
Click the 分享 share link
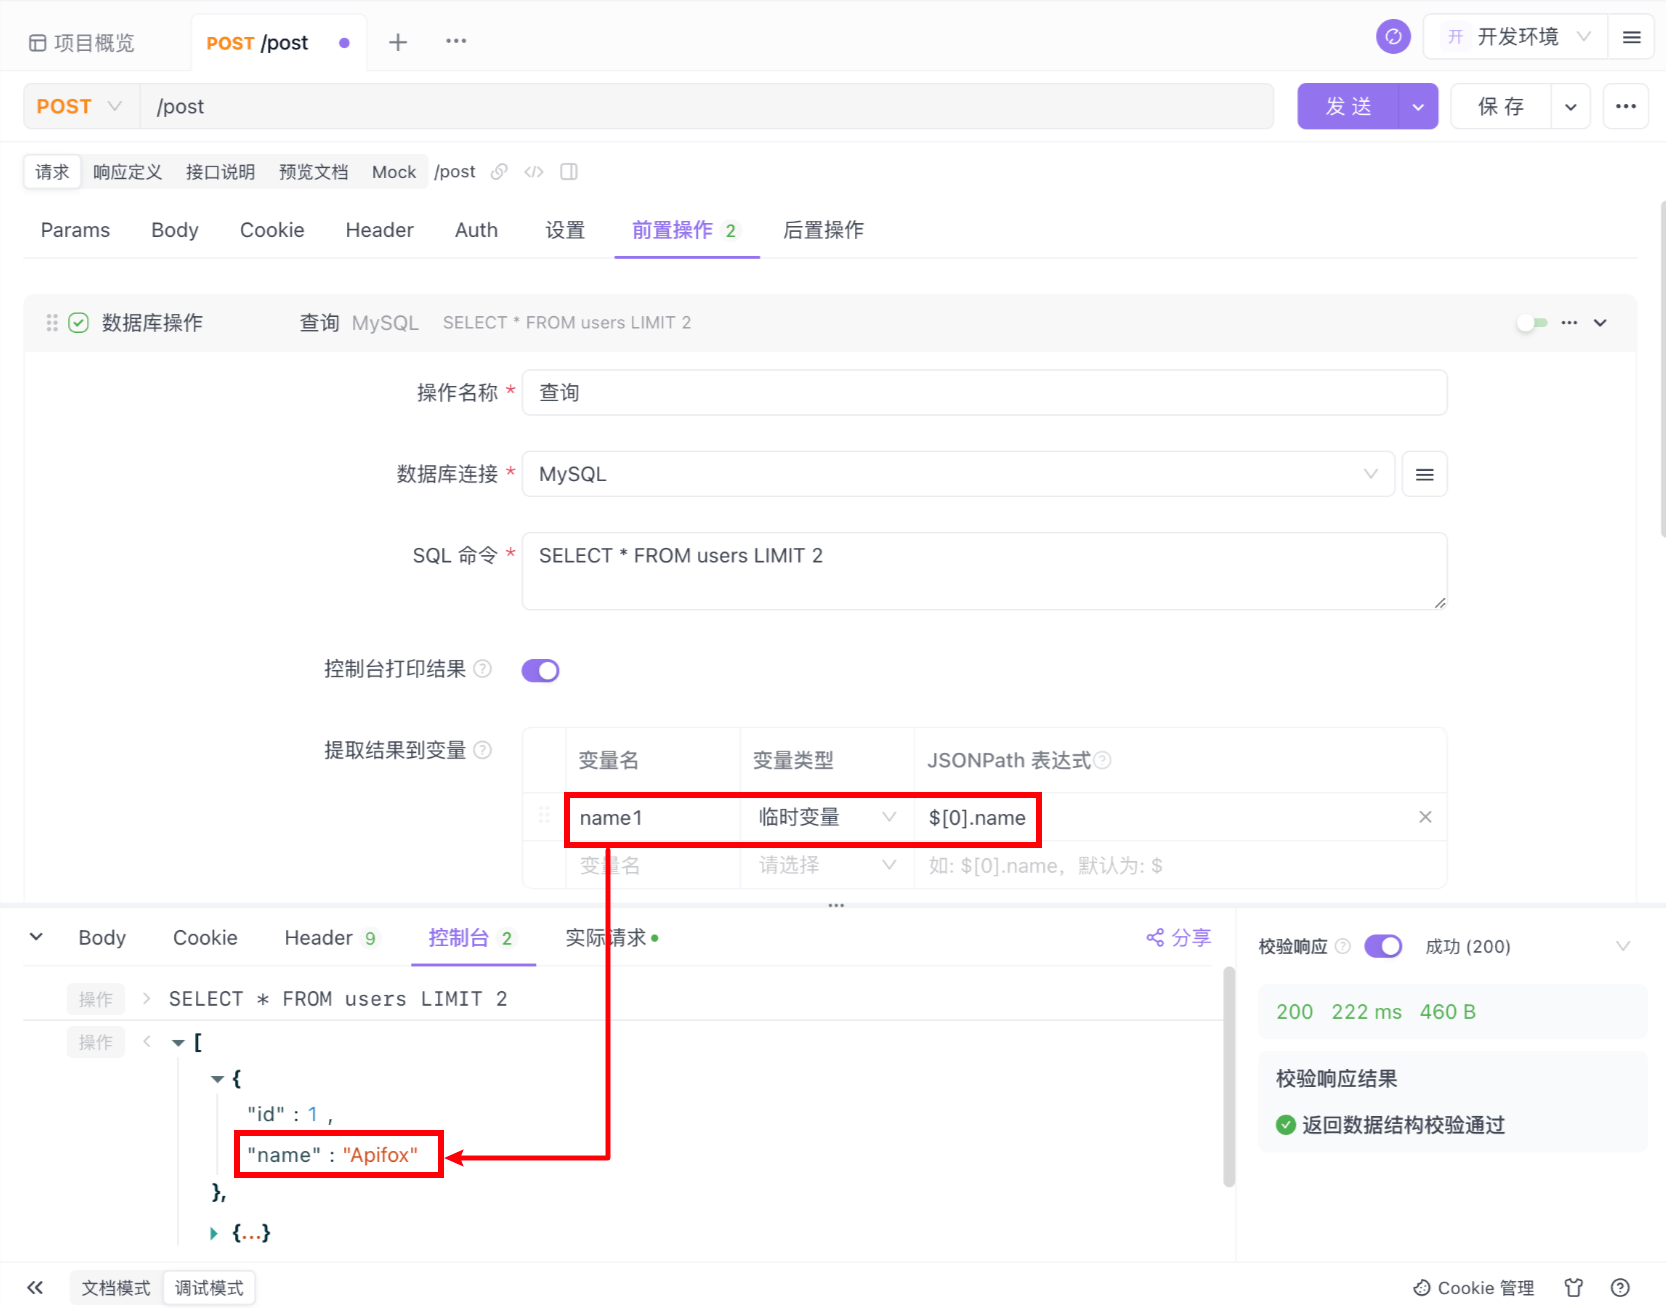(1178, 938)
